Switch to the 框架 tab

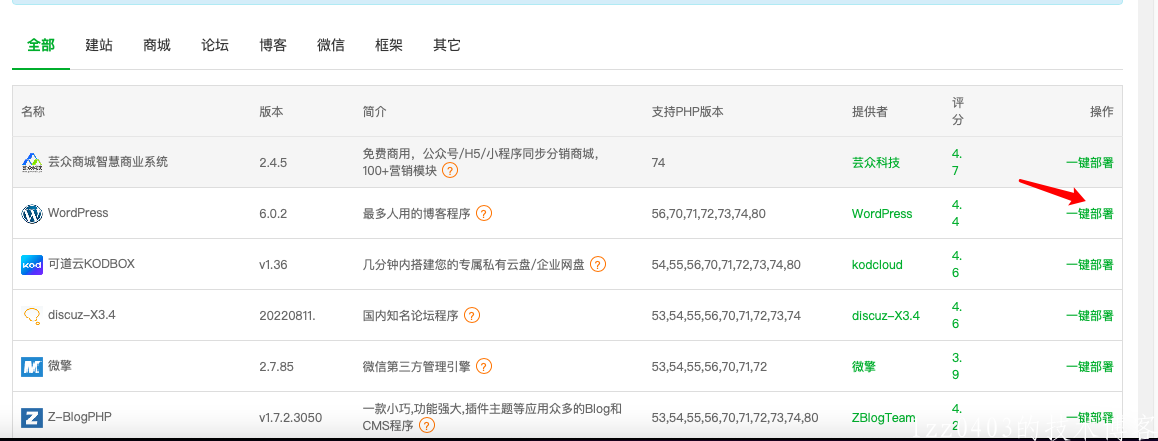[388, 45]
